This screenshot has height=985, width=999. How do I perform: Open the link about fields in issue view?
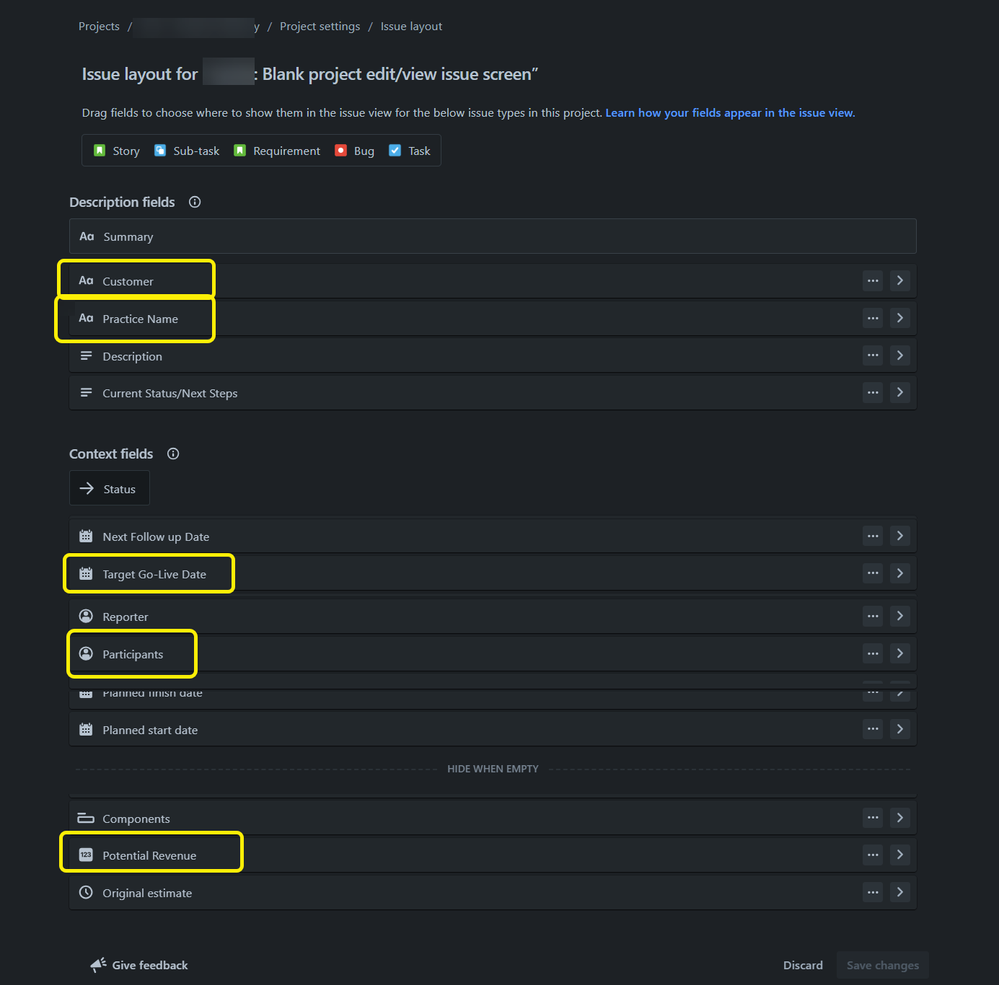729,112
